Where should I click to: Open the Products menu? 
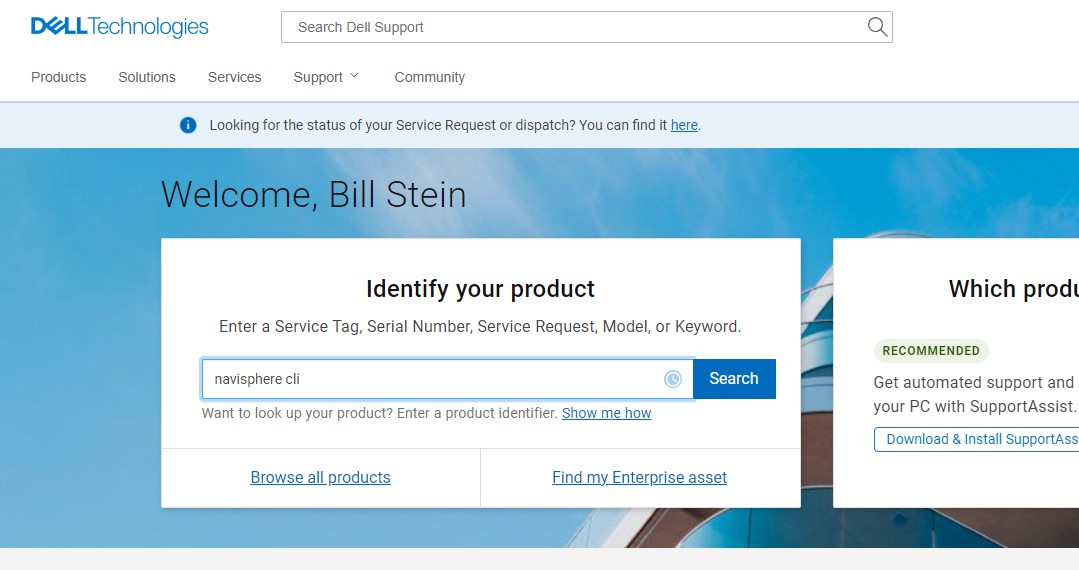59,77
